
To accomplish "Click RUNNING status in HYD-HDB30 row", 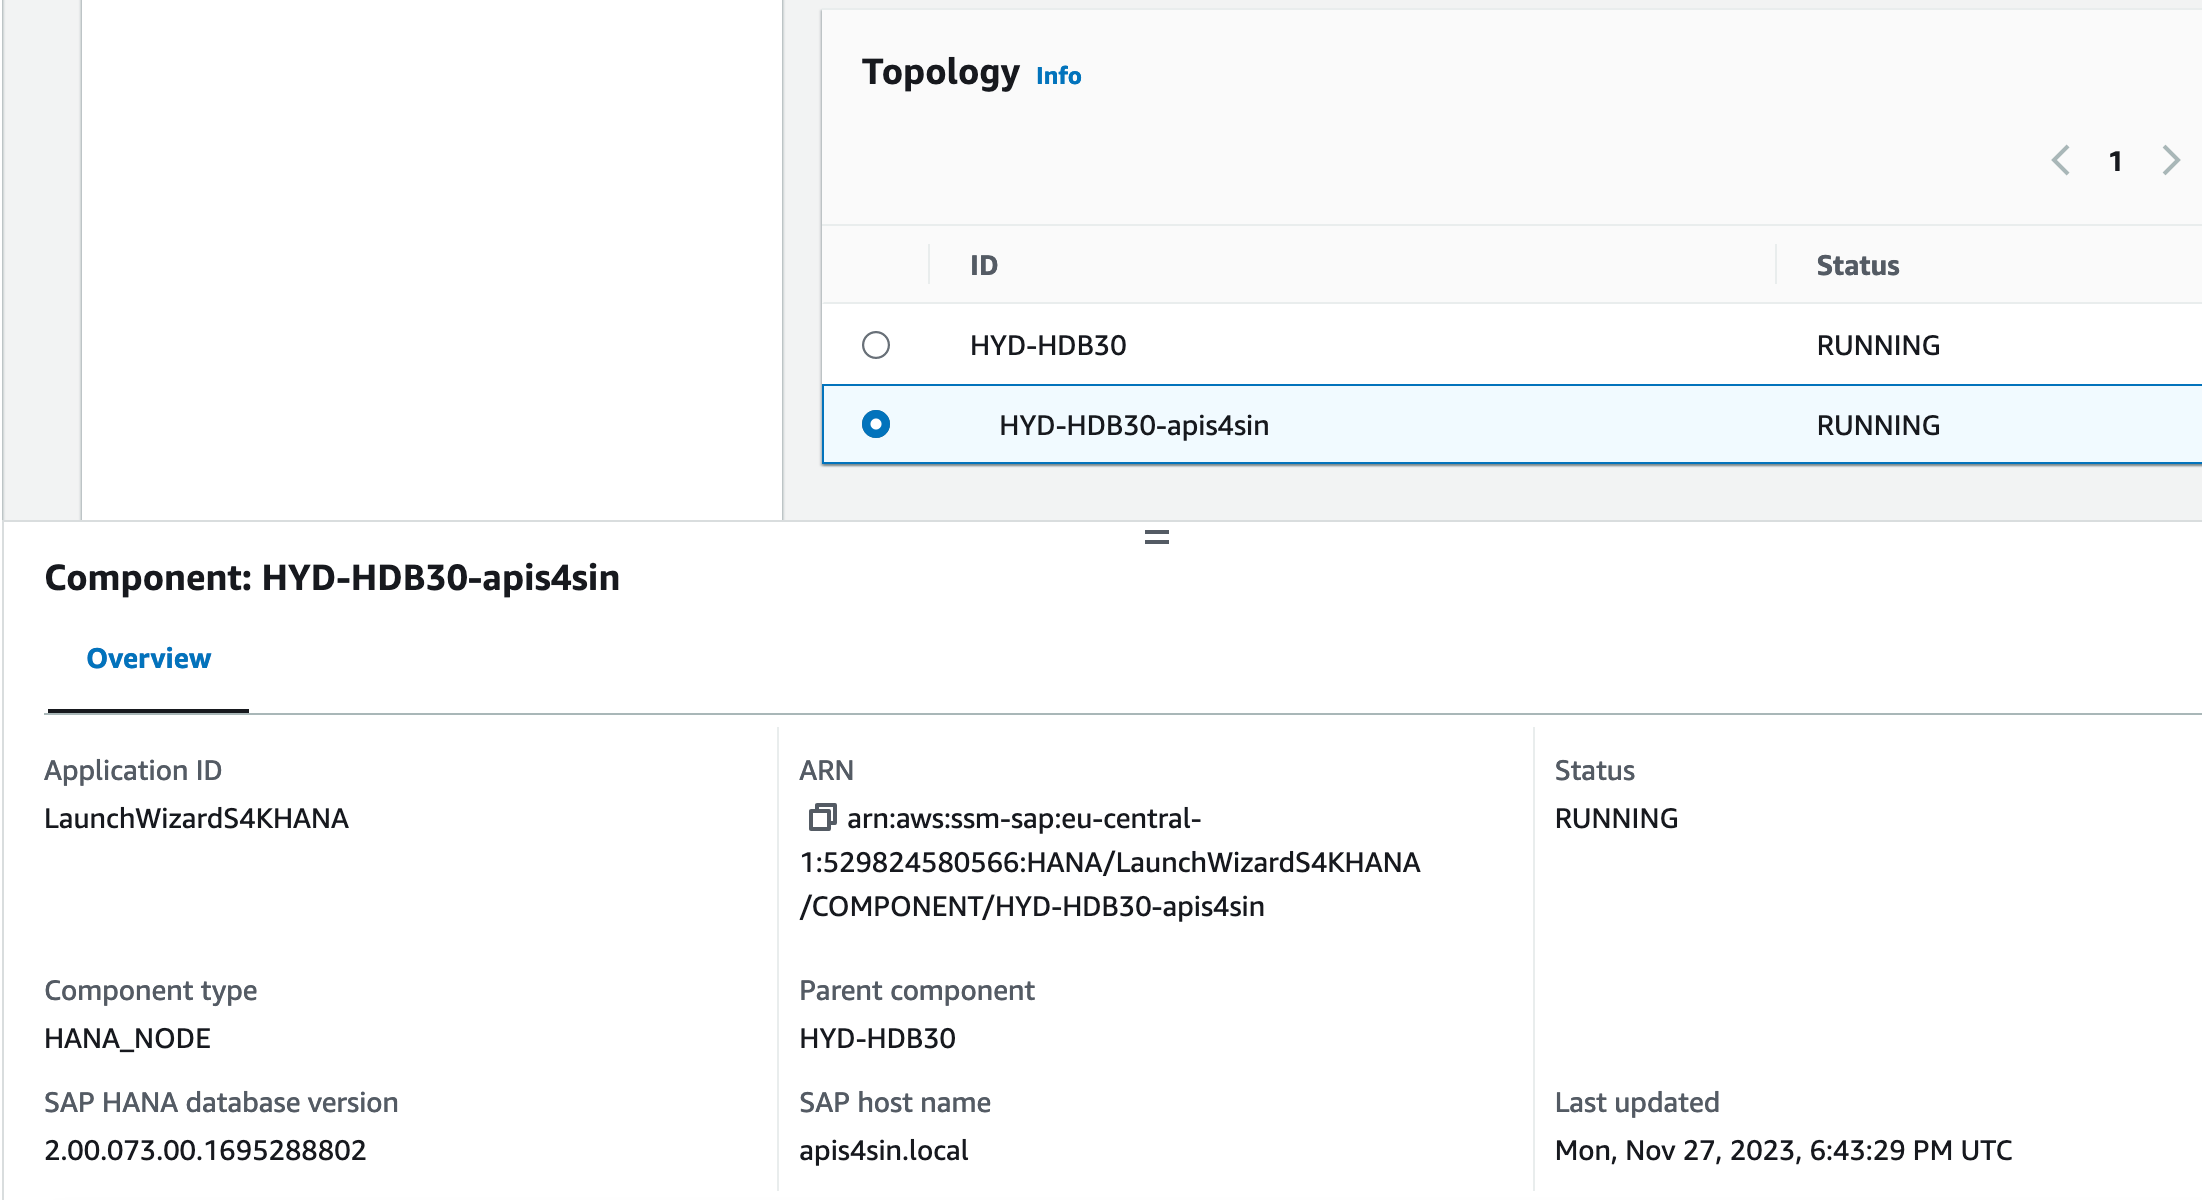I will click(1877, 345).
